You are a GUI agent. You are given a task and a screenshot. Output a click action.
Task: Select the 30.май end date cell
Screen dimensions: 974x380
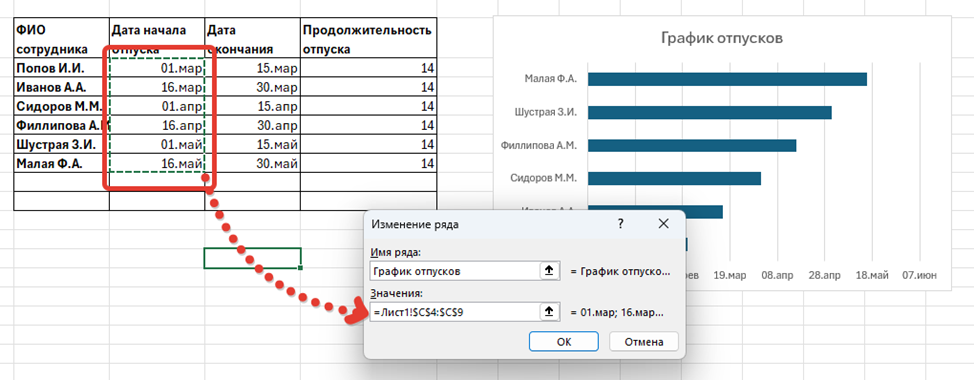pos(252,164)
